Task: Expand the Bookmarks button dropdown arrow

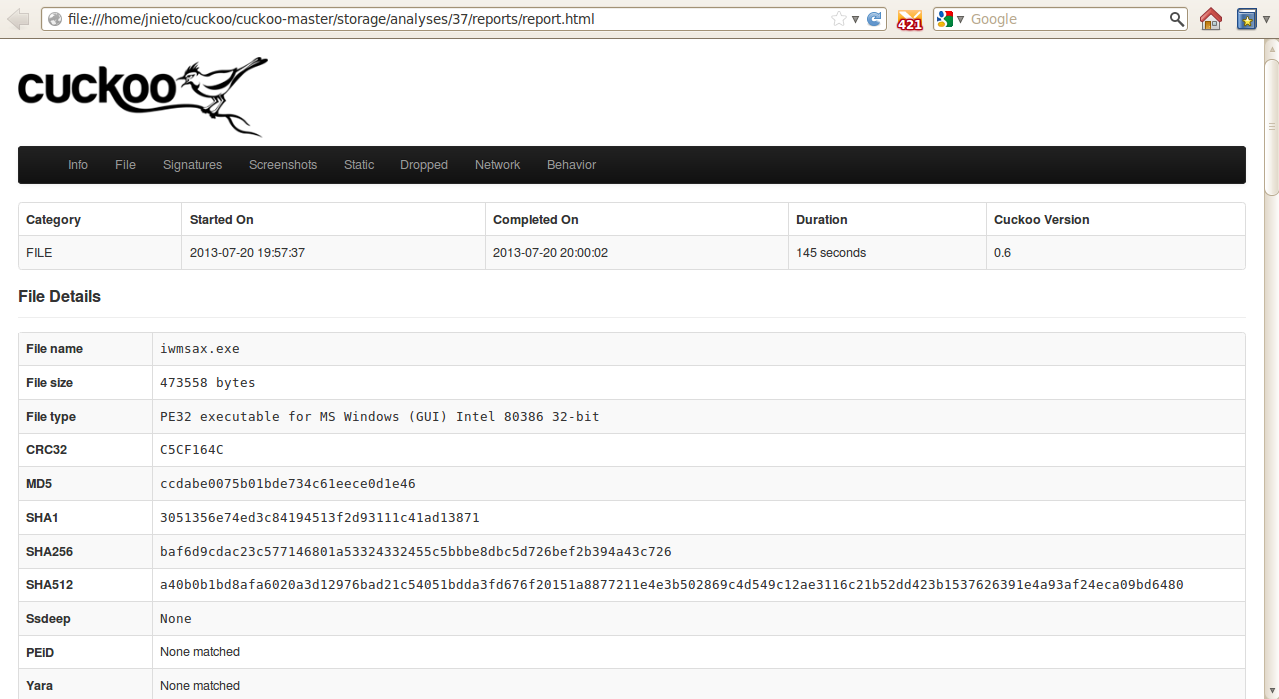Action: click(x=1264, y=18)
